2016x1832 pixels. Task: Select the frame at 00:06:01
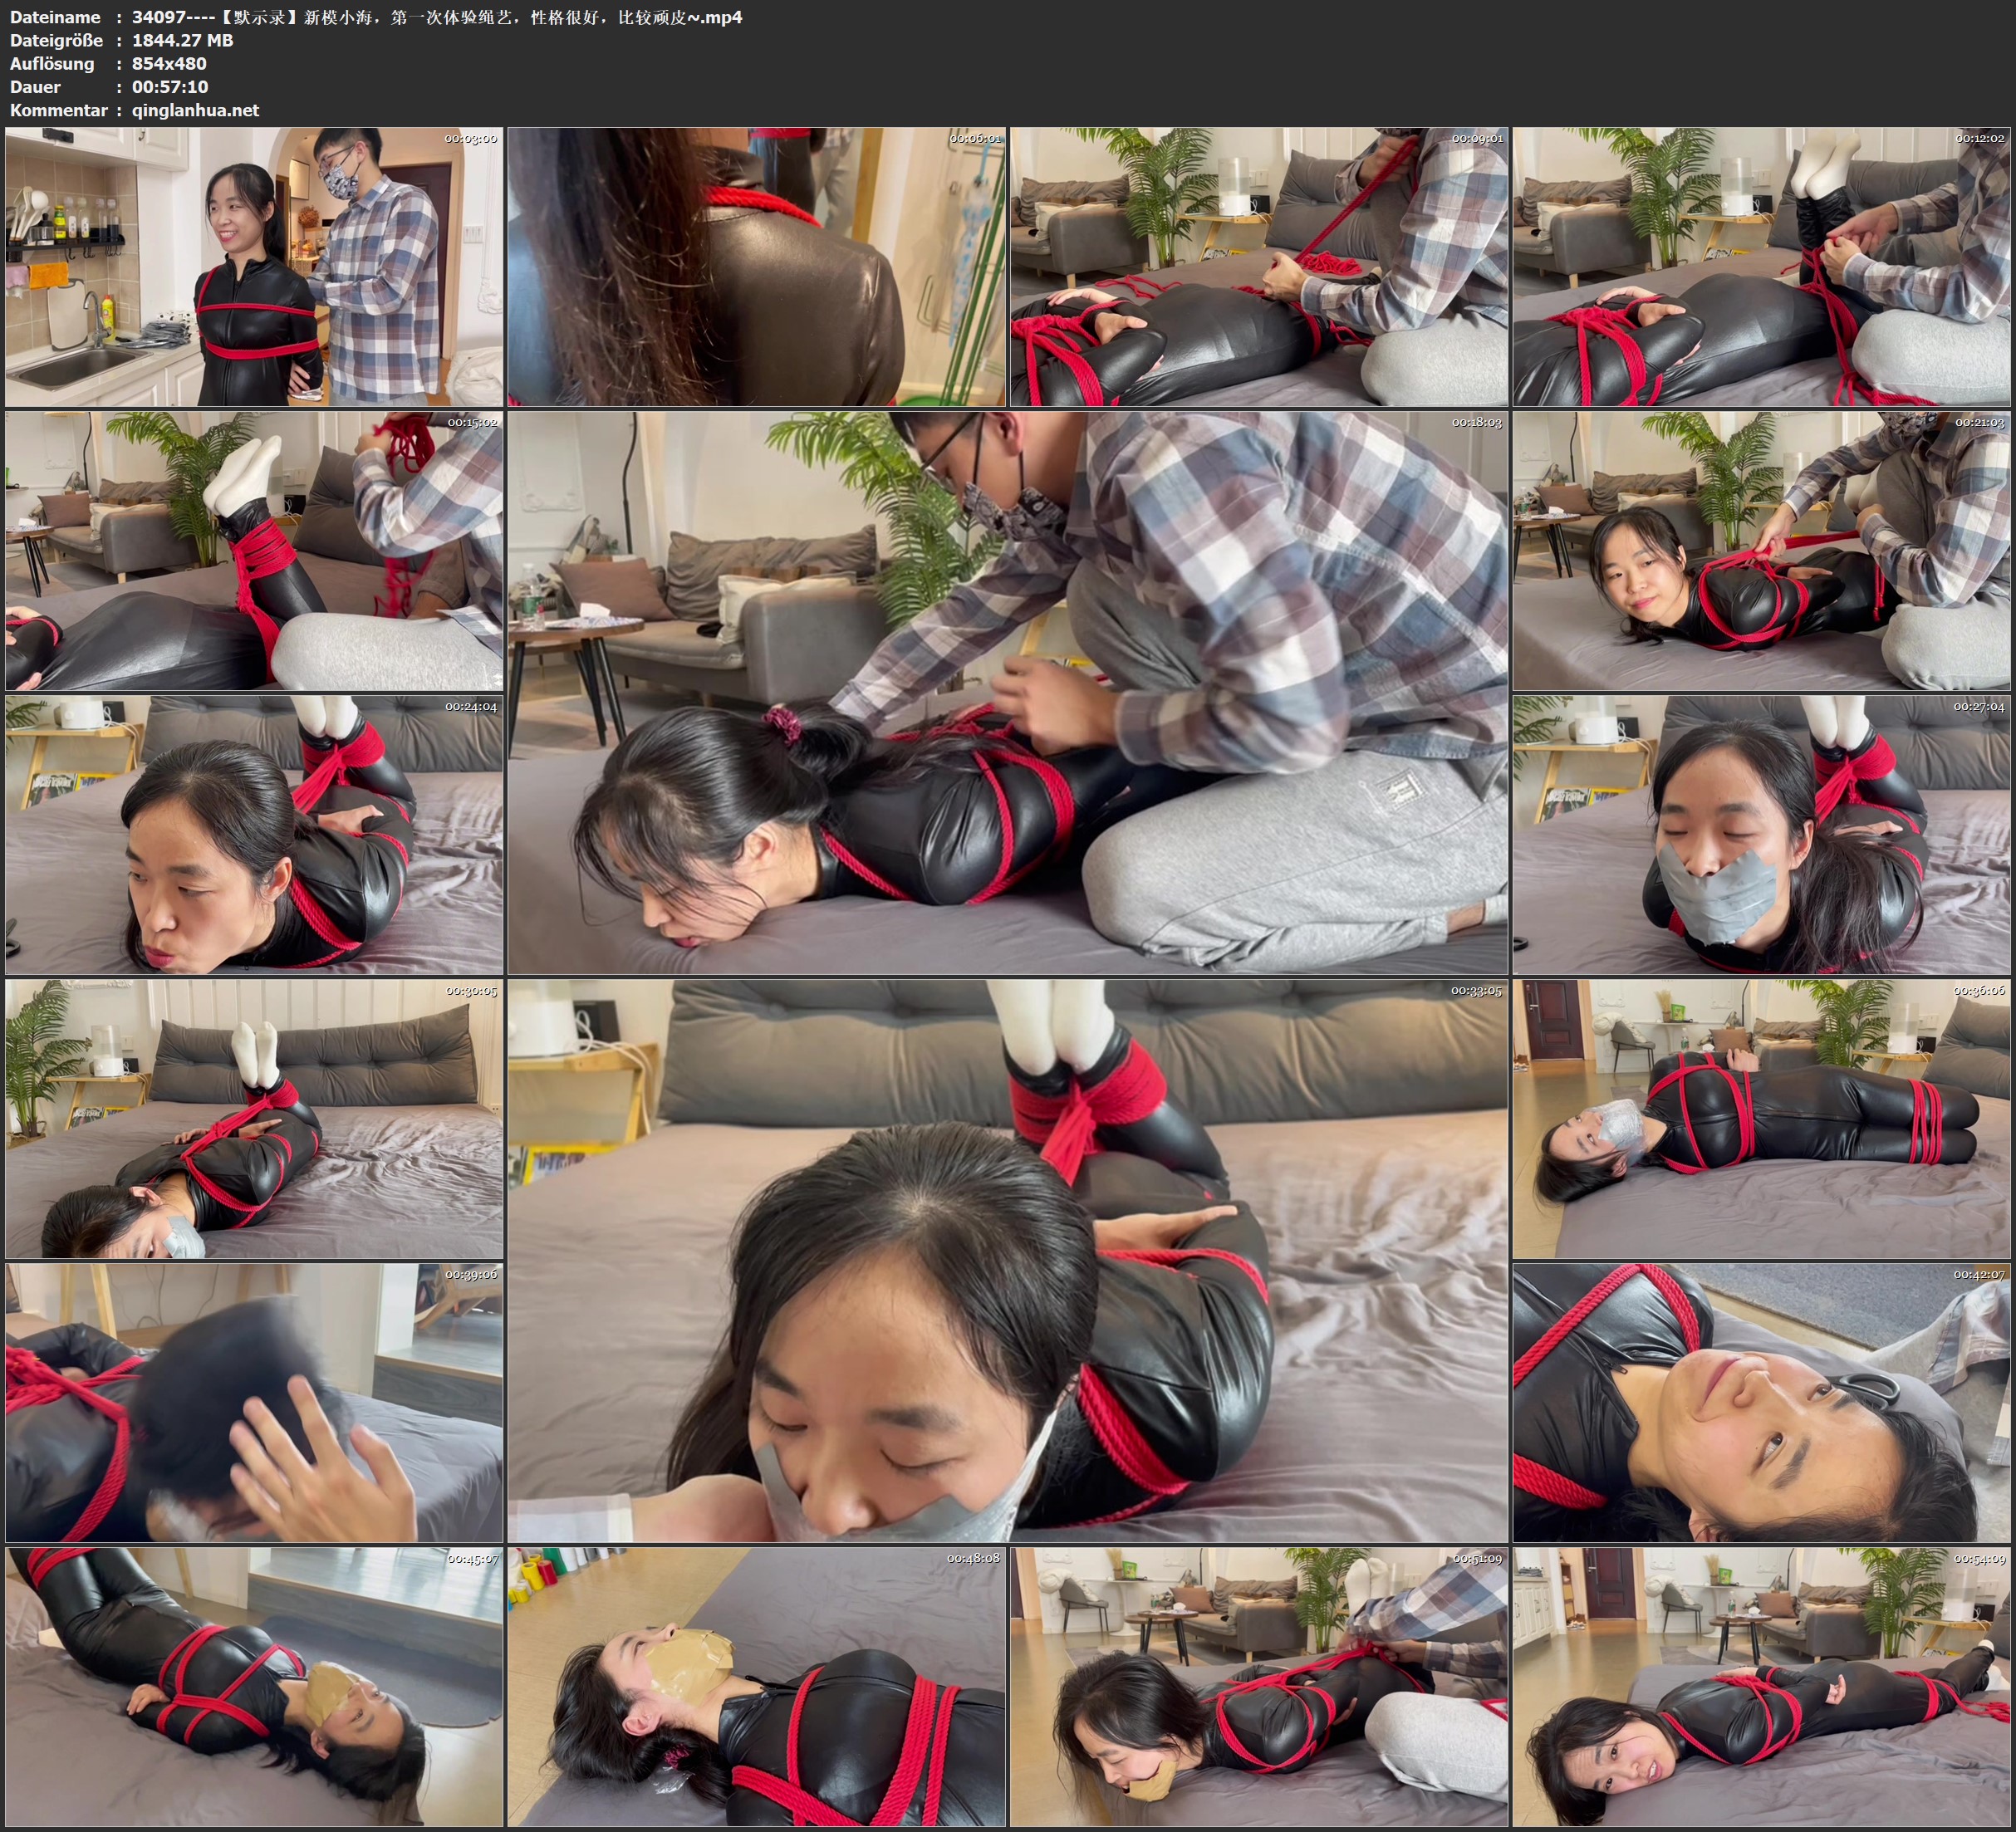[756, 266]
